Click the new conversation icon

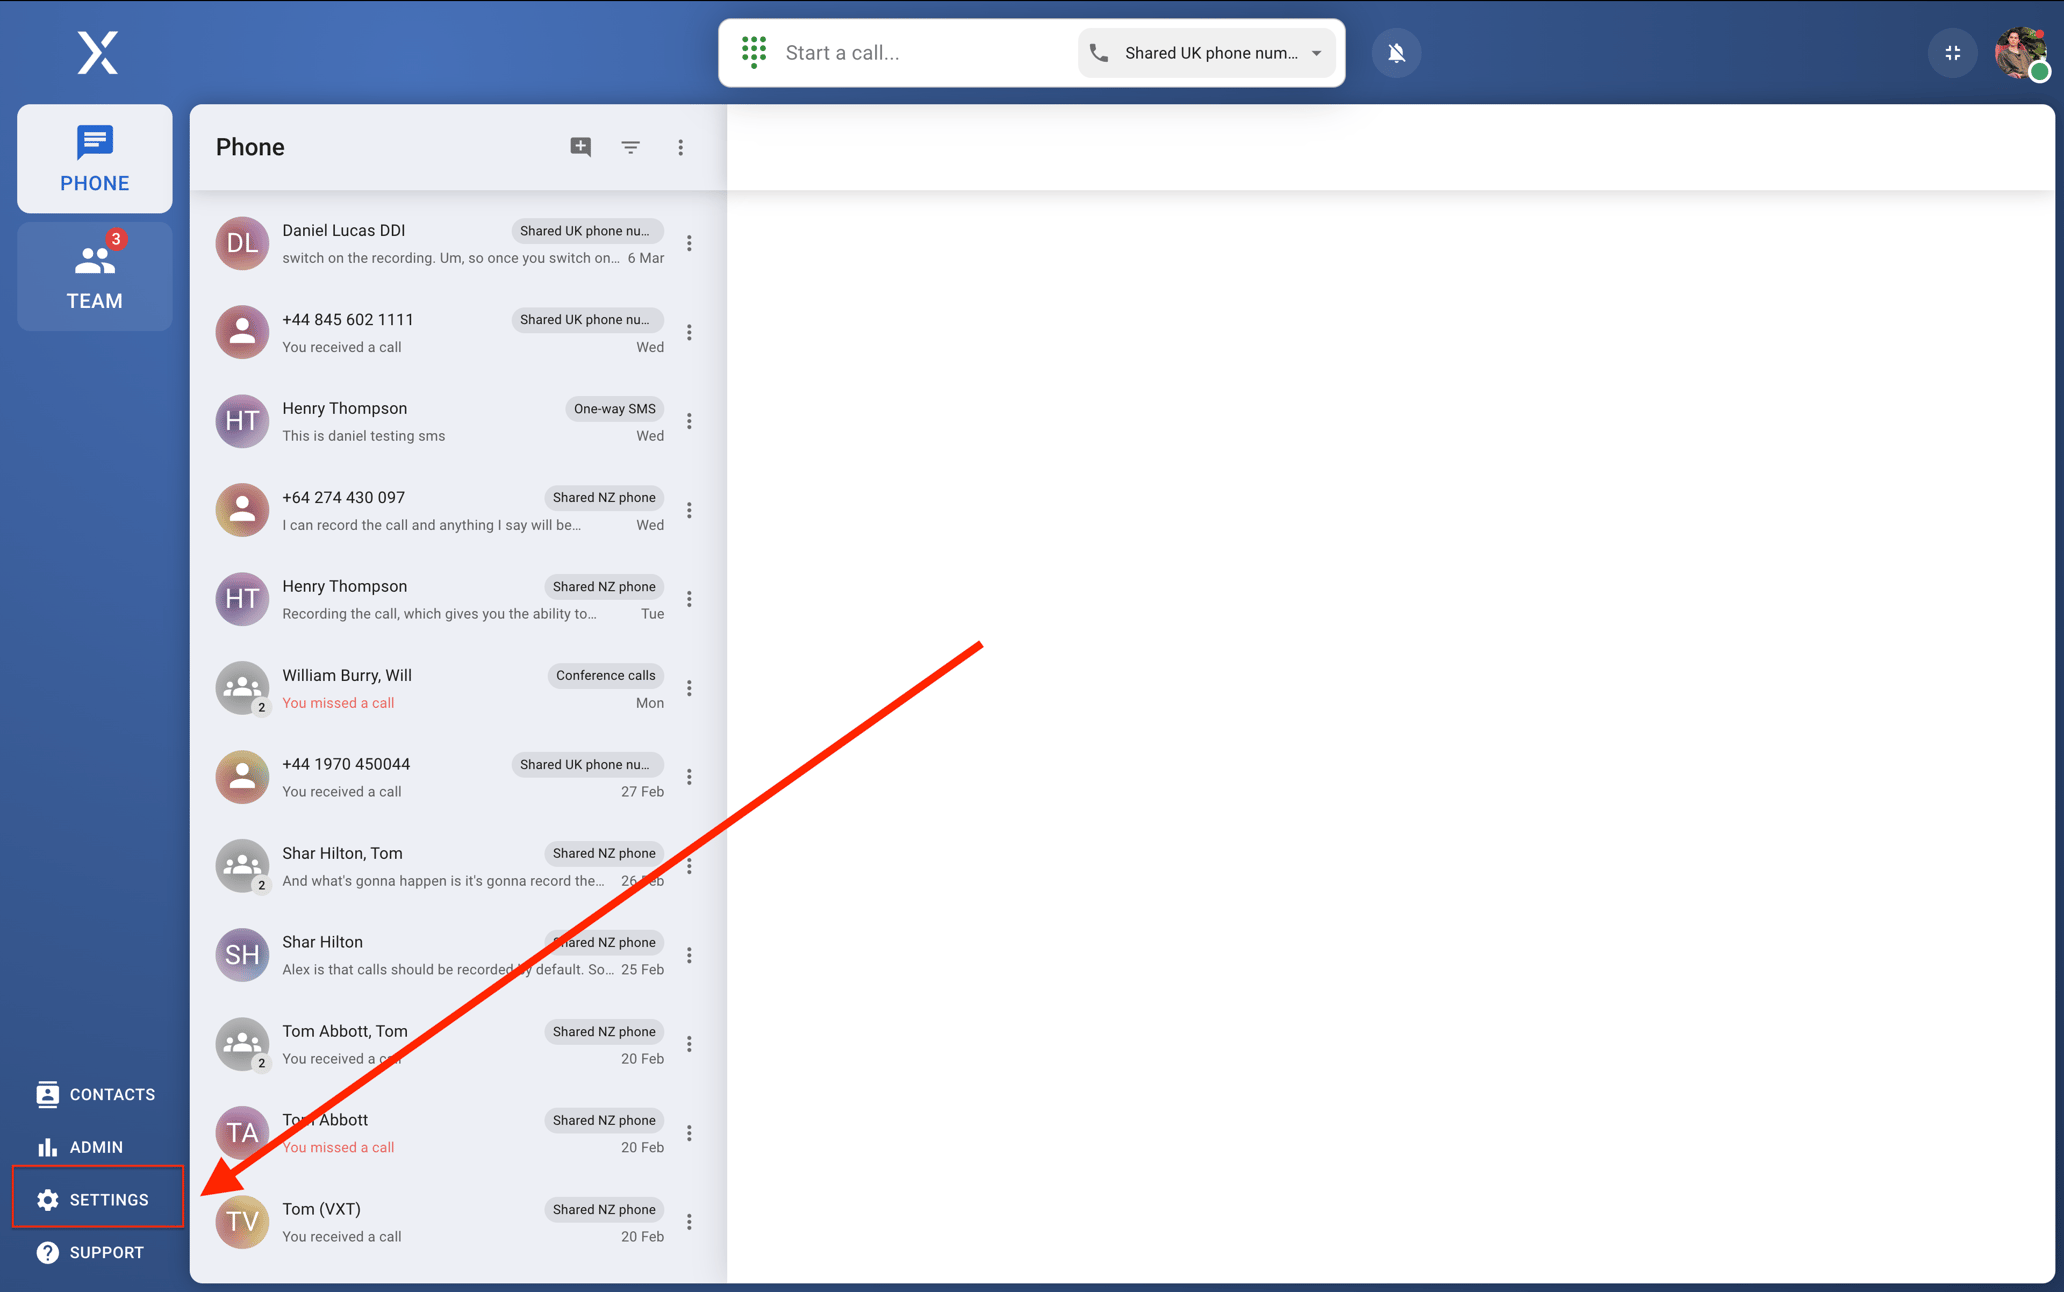click(580, 147)
